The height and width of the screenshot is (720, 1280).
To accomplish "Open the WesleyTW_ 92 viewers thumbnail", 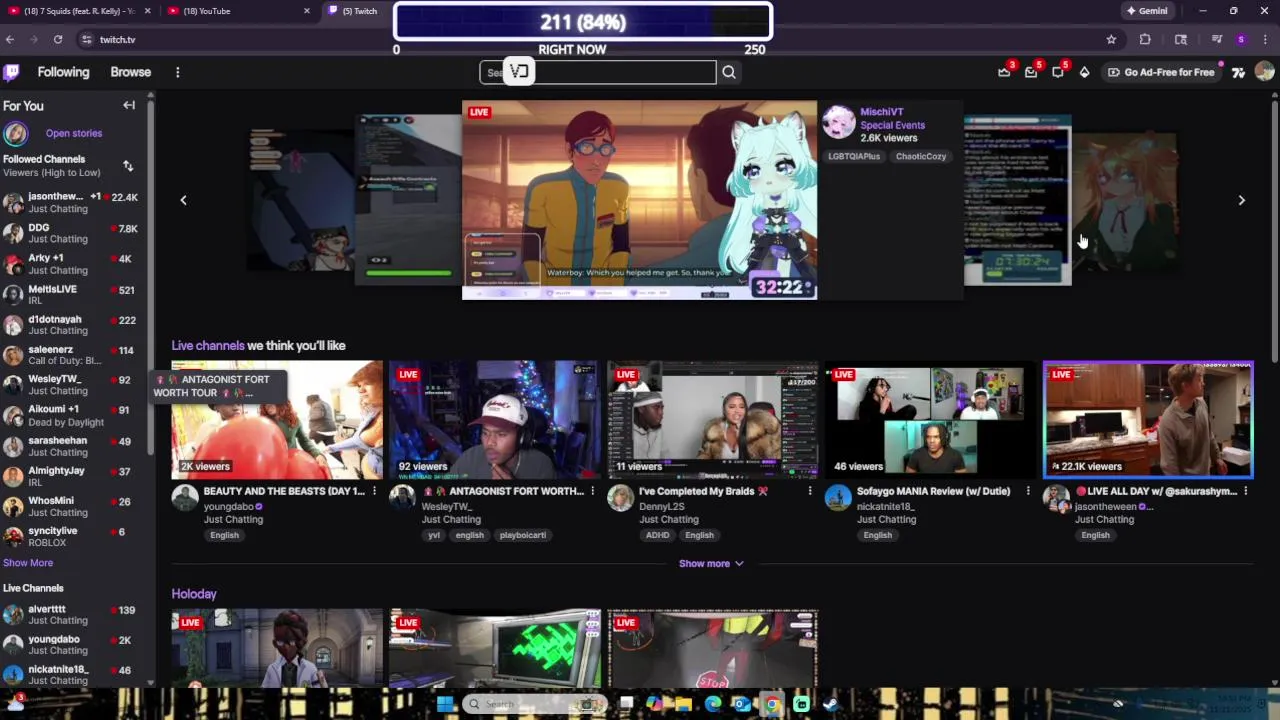I will 495,420.
